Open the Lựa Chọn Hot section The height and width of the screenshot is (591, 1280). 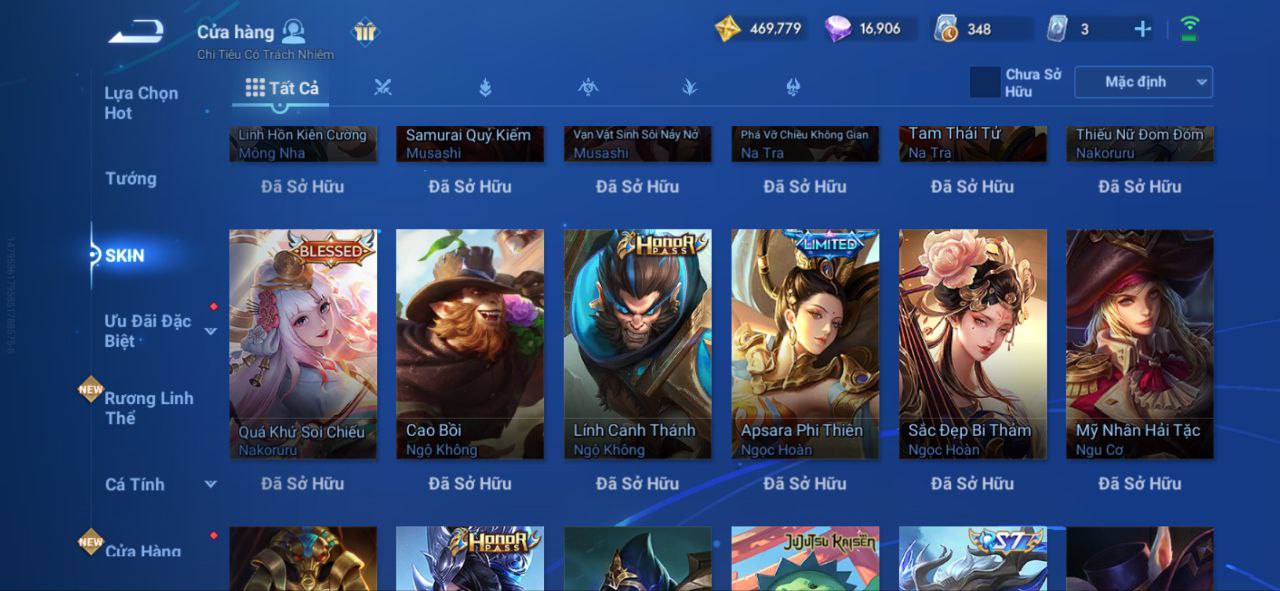pyautogui.click(x=141, y=103)
